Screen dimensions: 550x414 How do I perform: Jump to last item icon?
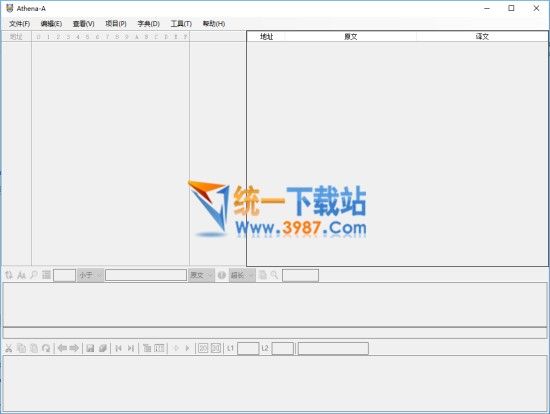coord(130,348)
